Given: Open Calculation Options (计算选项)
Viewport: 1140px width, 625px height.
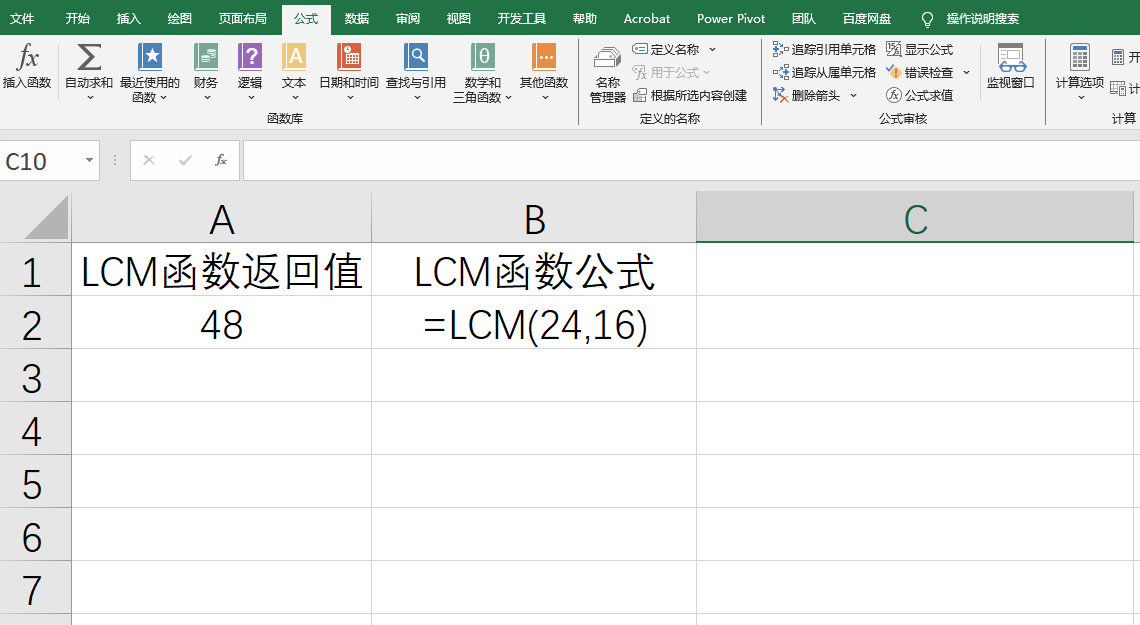Looking at the screenshot, I should click(x=1080, y=73).
